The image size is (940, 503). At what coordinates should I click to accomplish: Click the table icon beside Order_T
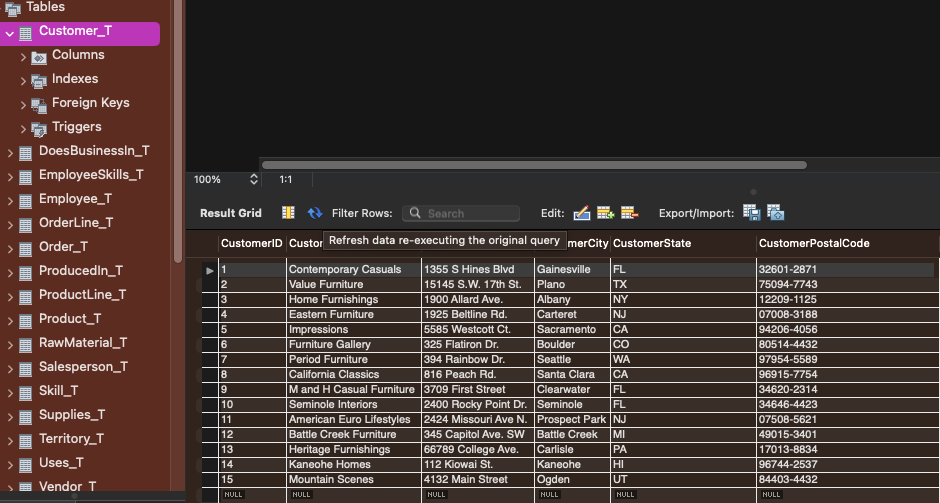26,249
